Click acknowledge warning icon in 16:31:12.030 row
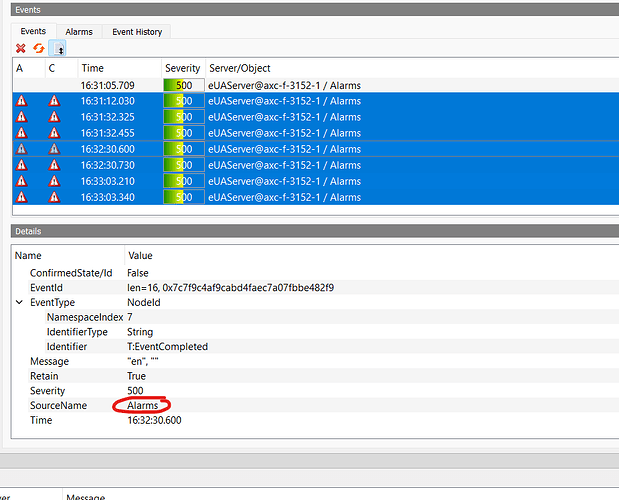 22,101
